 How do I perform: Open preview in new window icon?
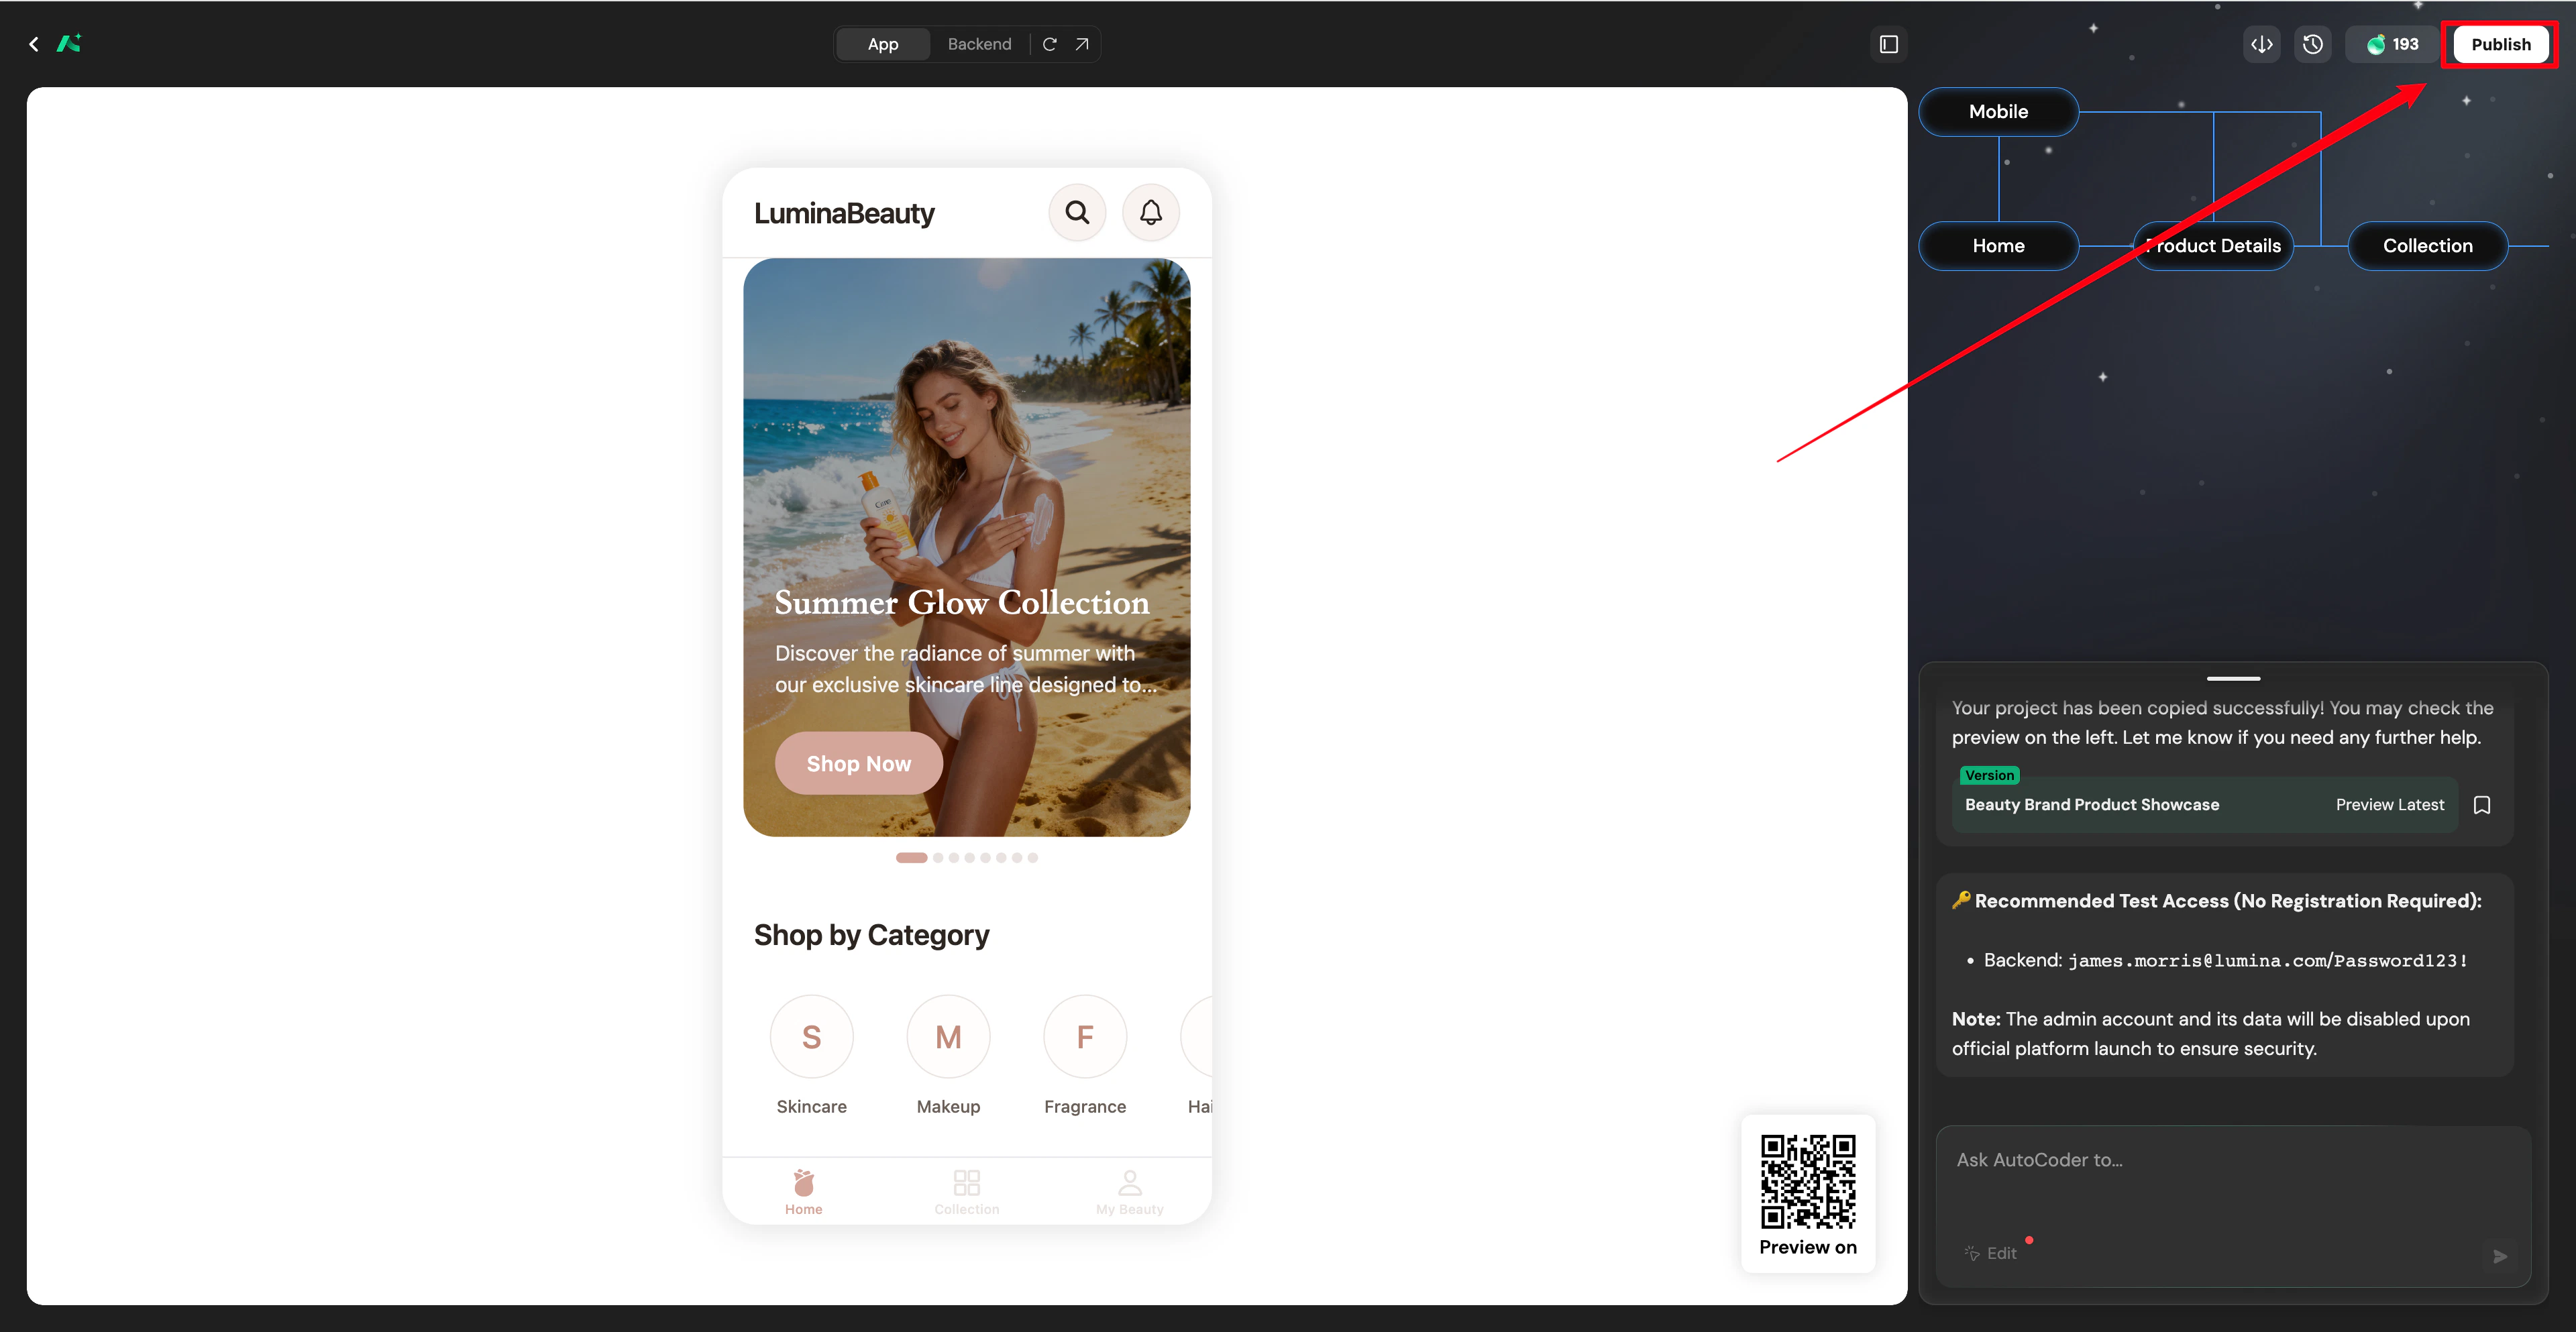1082,44
